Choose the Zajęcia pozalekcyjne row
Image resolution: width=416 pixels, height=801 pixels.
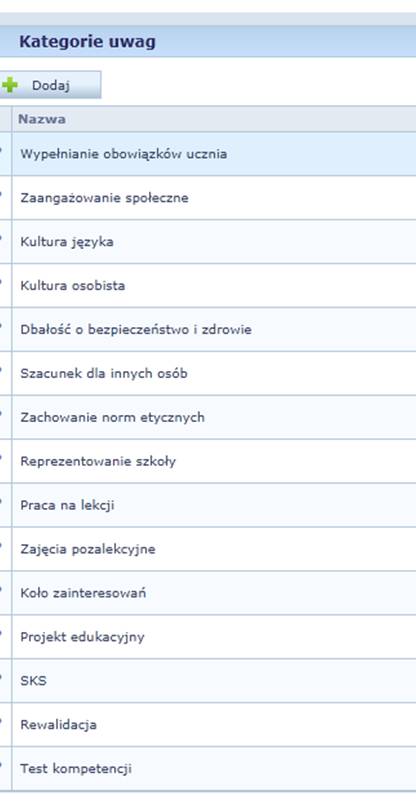[x=214, y=549]
